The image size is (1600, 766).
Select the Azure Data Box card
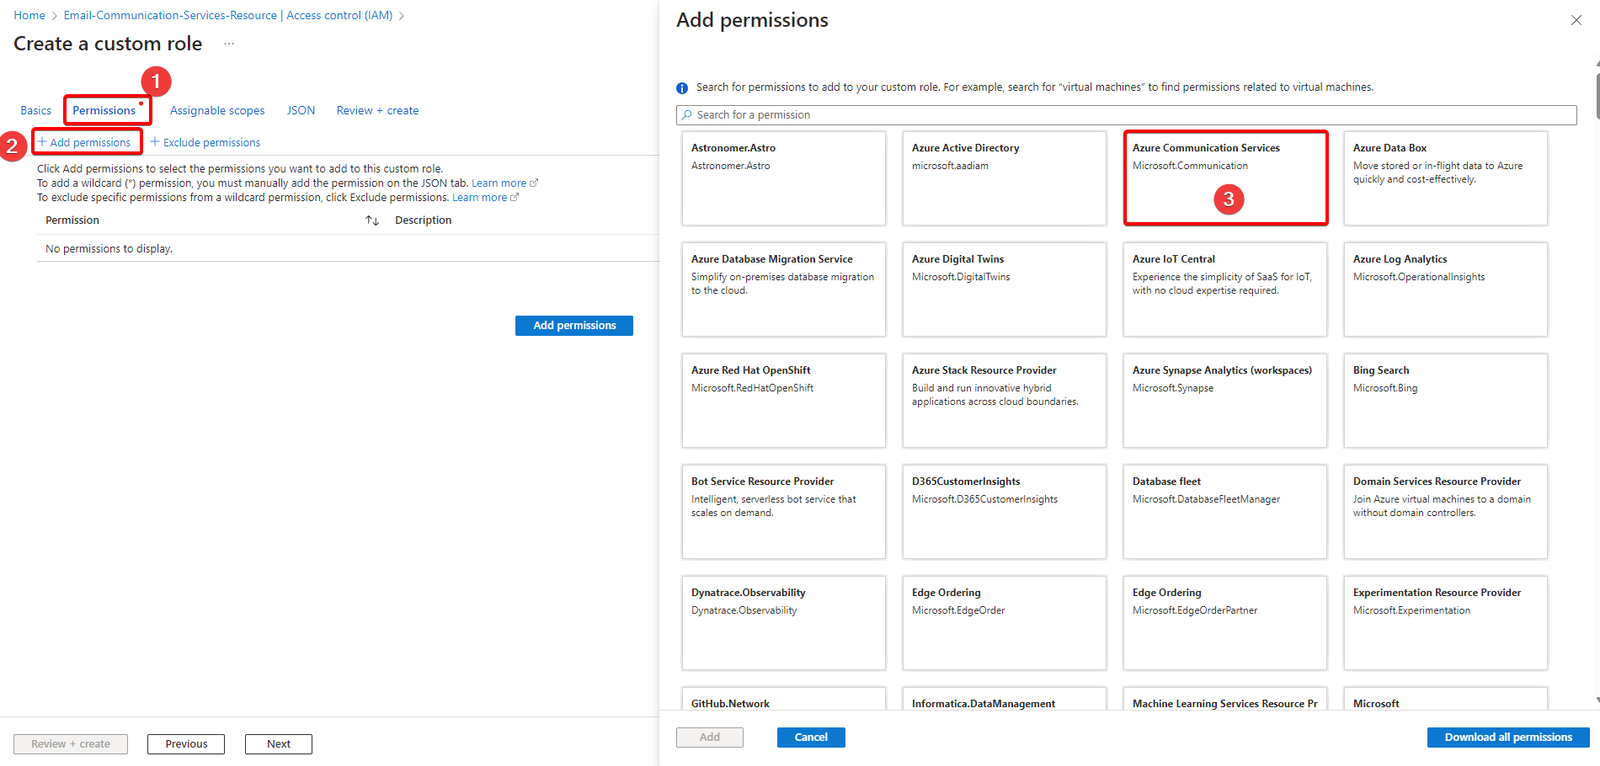click(x=1446, y=178)
